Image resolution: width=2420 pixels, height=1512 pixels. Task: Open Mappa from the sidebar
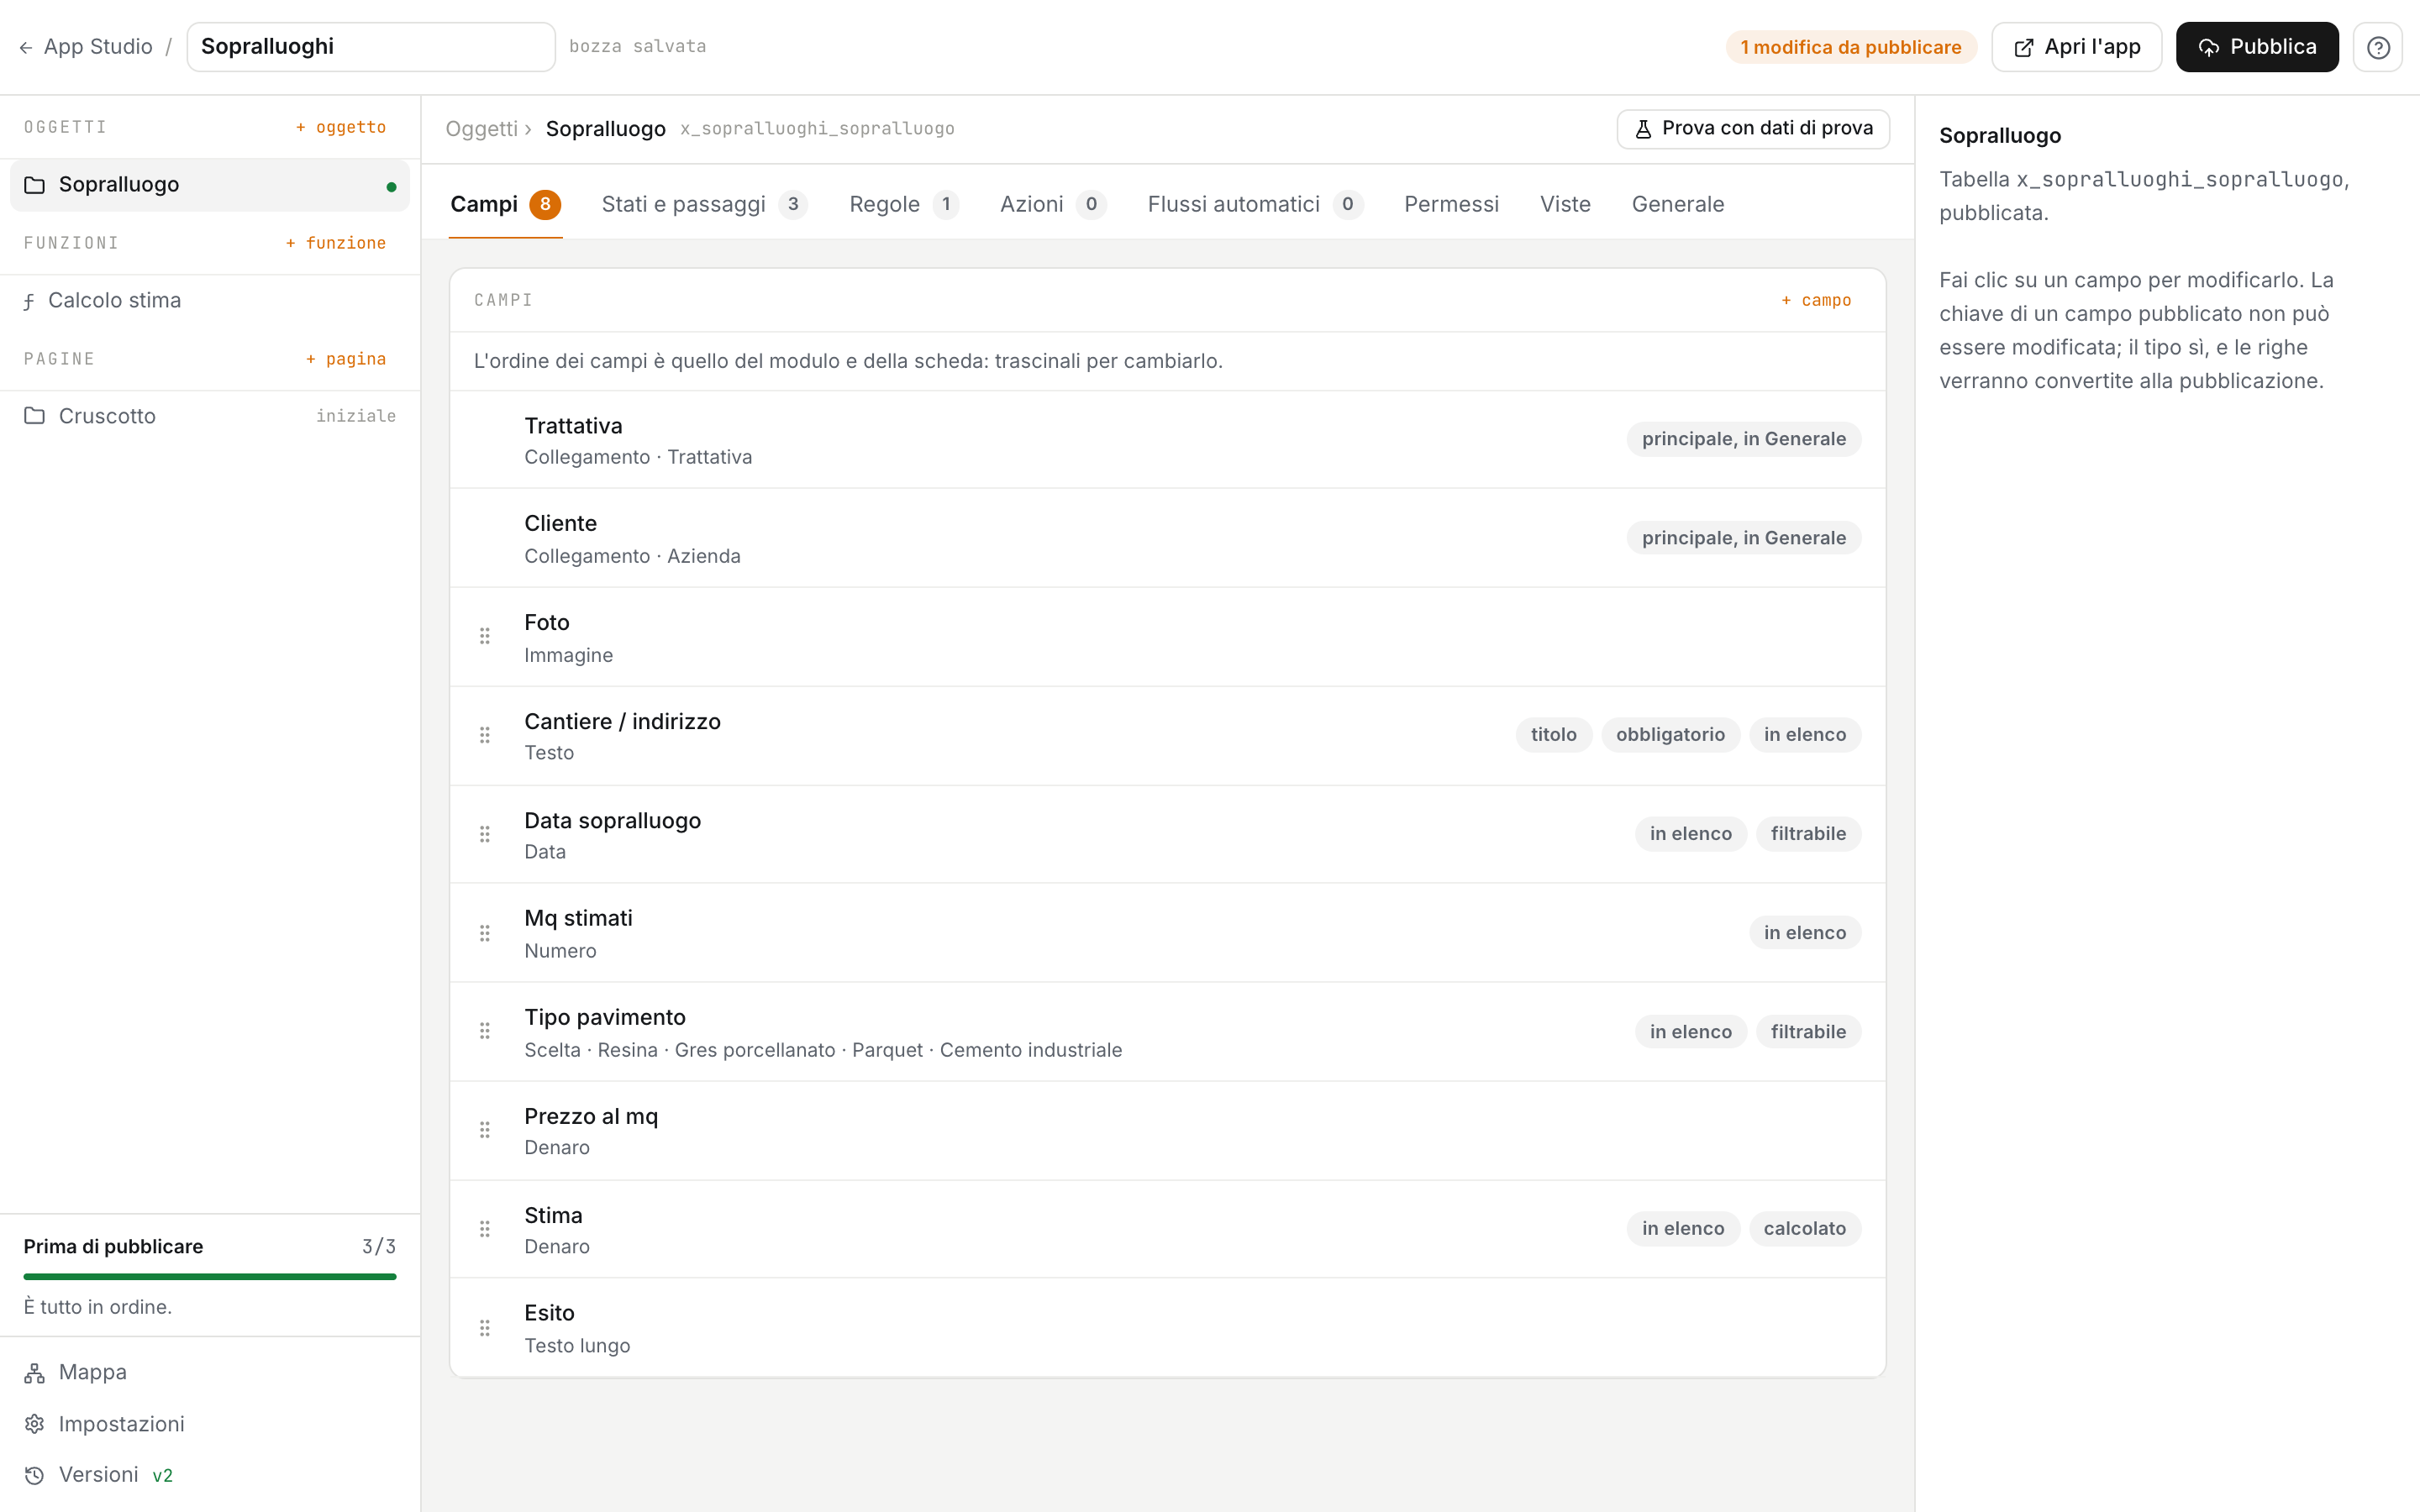click(210, 1372)
